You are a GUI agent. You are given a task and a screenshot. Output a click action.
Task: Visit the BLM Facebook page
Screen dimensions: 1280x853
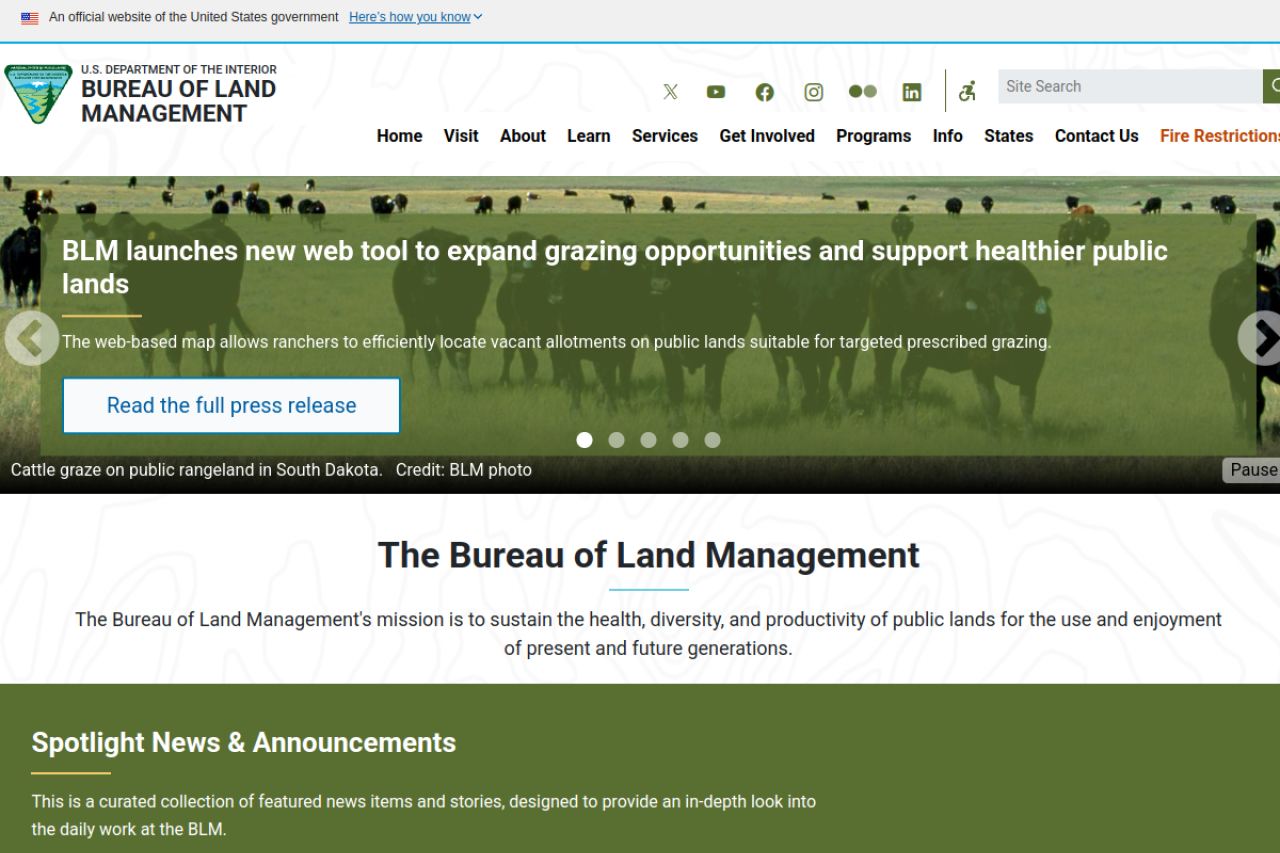(x=765, y=92)
